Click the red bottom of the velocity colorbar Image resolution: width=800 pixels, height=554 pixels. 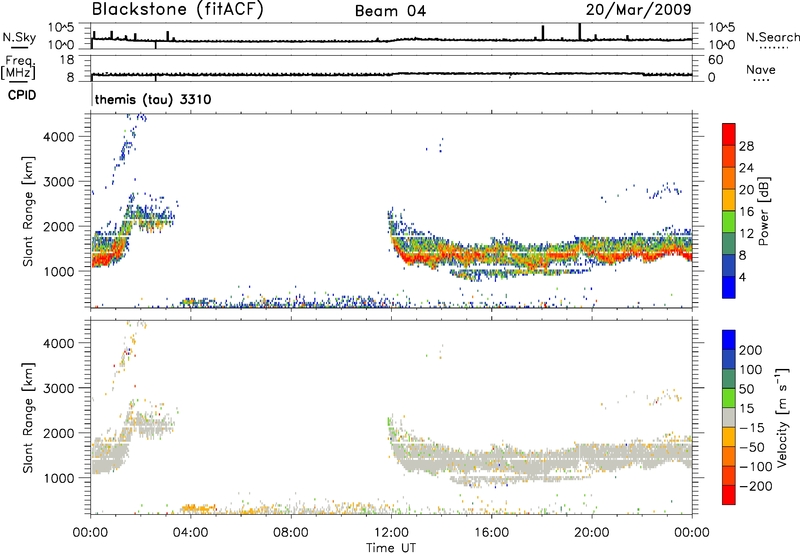pyautogui.click(x=729, y=495)
